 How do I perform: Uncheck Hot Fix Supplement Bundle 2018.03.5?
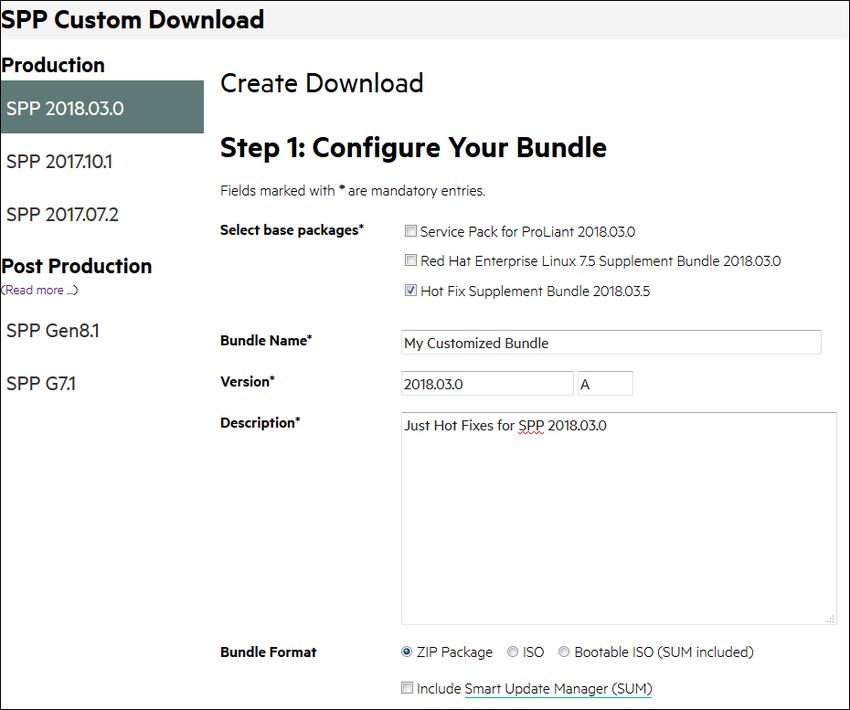pyautogui.click(x=411, y=291)
